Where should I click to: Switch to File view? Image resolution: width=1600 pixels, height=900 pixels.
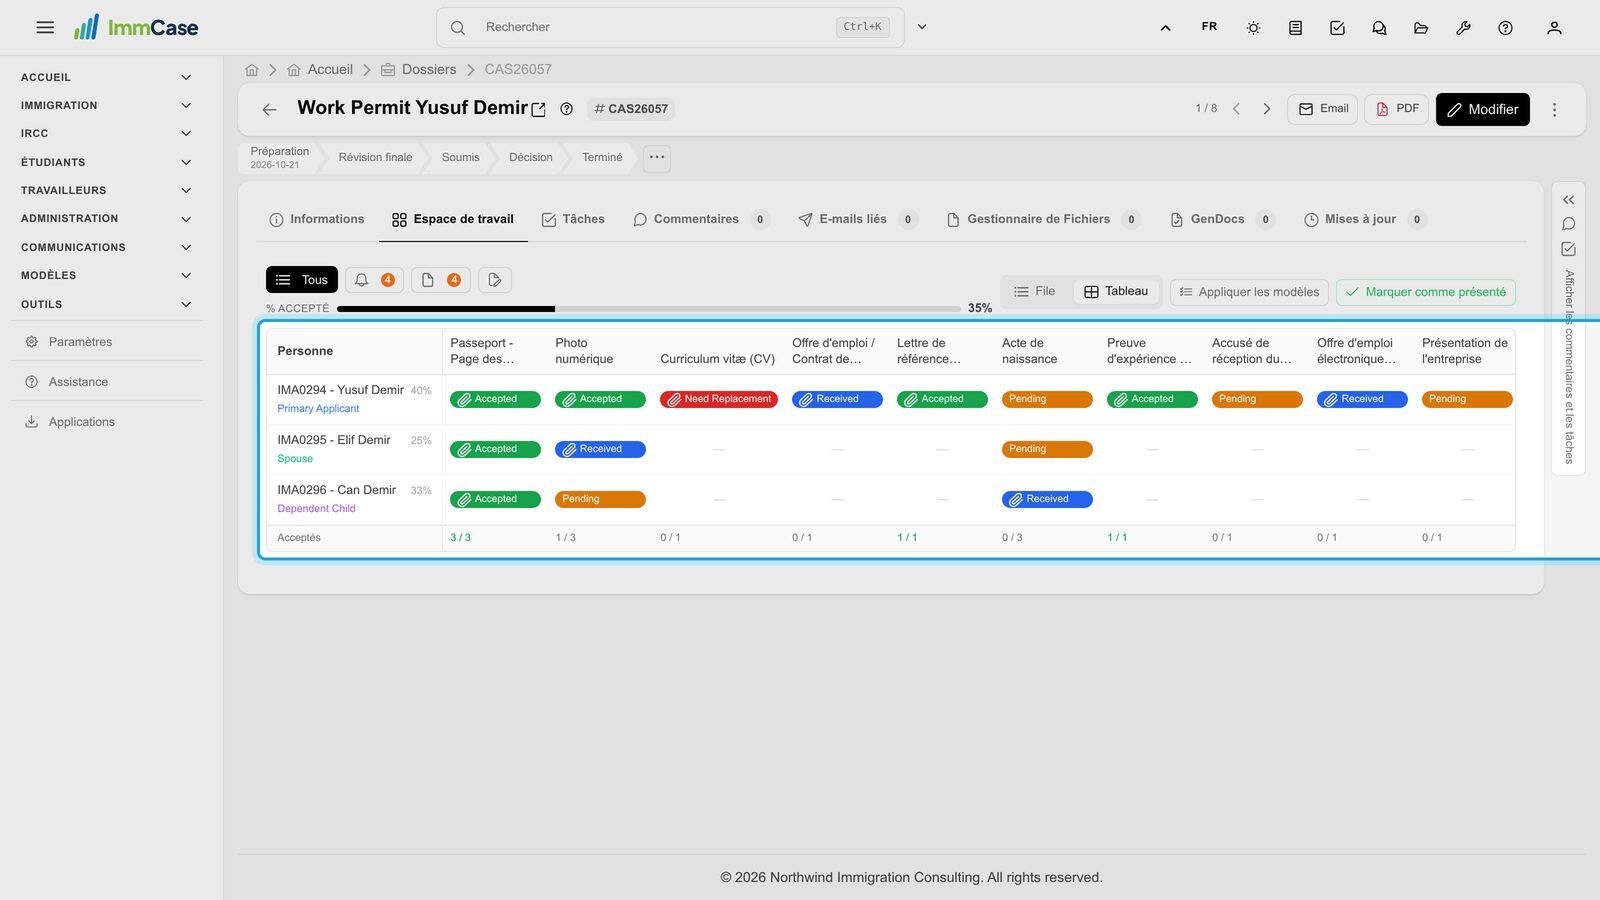tap(1034, 292)
